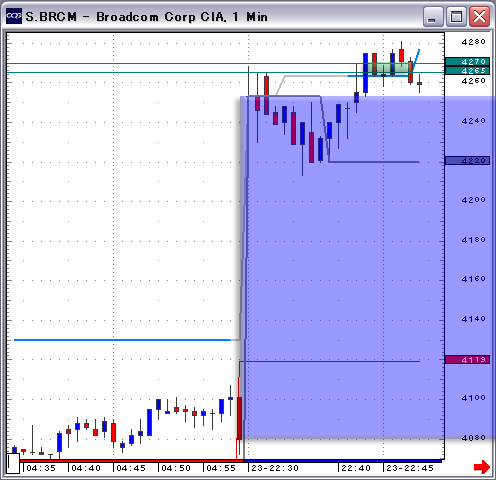Click the 4140 price scale label

tap(473, 319)
